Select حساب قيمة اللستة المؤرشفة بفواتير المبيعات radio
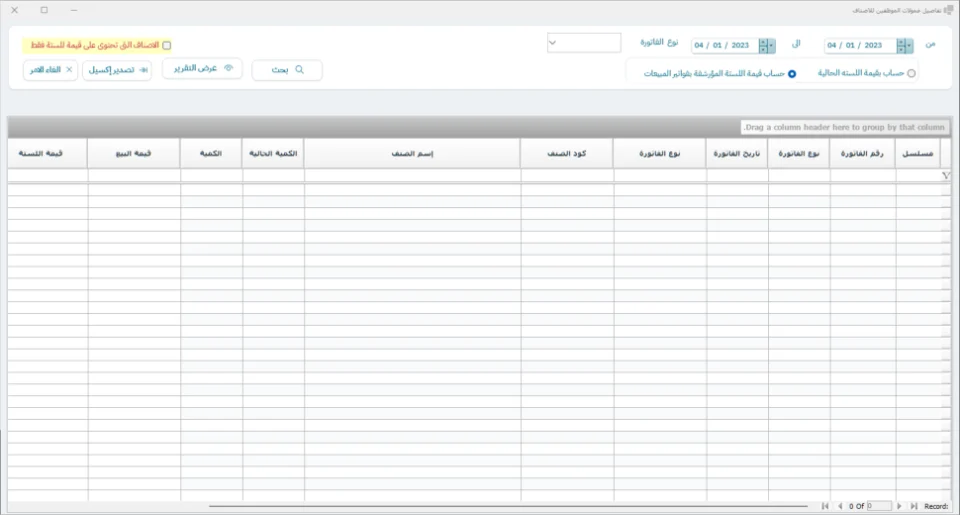The width and height of the screenshot is (960, 515). click(792, 73)
